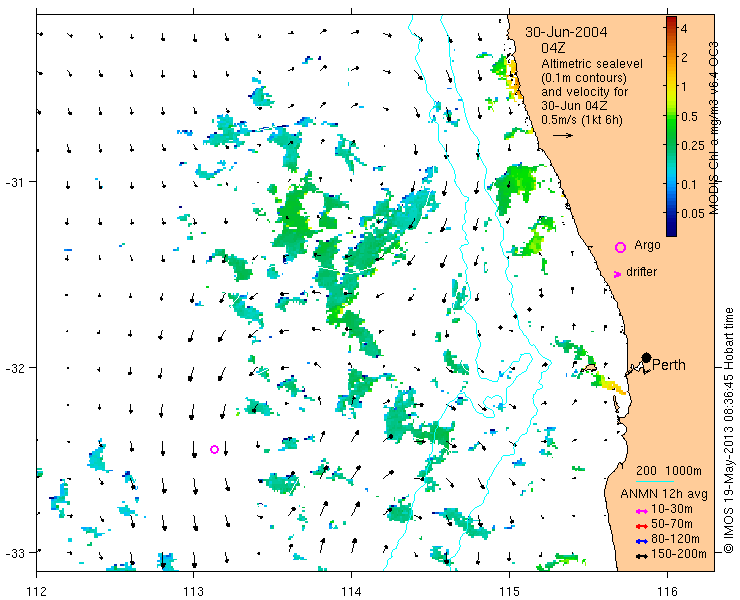
Task: Click the magenta drifter arrow legend symbol
Action: (x=617, y=274)
